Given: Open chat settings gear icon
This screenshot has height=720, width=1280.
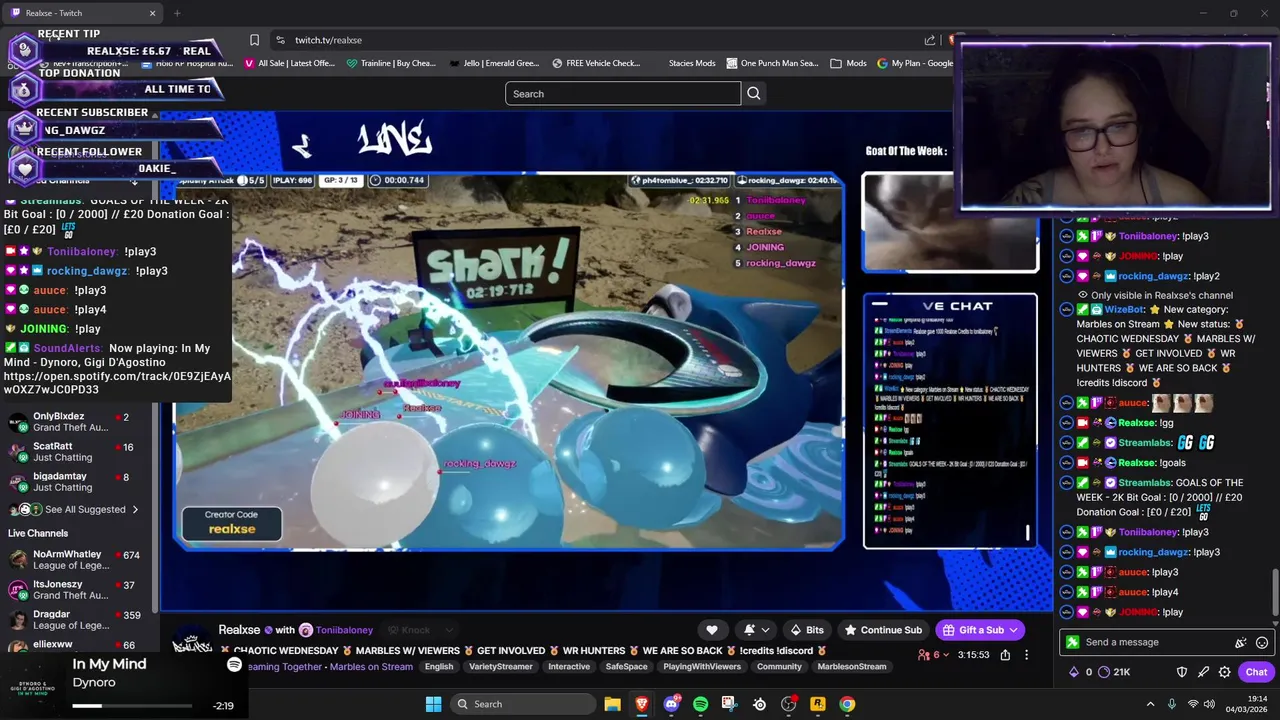Looking at the screenshot, I should 1224,672.
